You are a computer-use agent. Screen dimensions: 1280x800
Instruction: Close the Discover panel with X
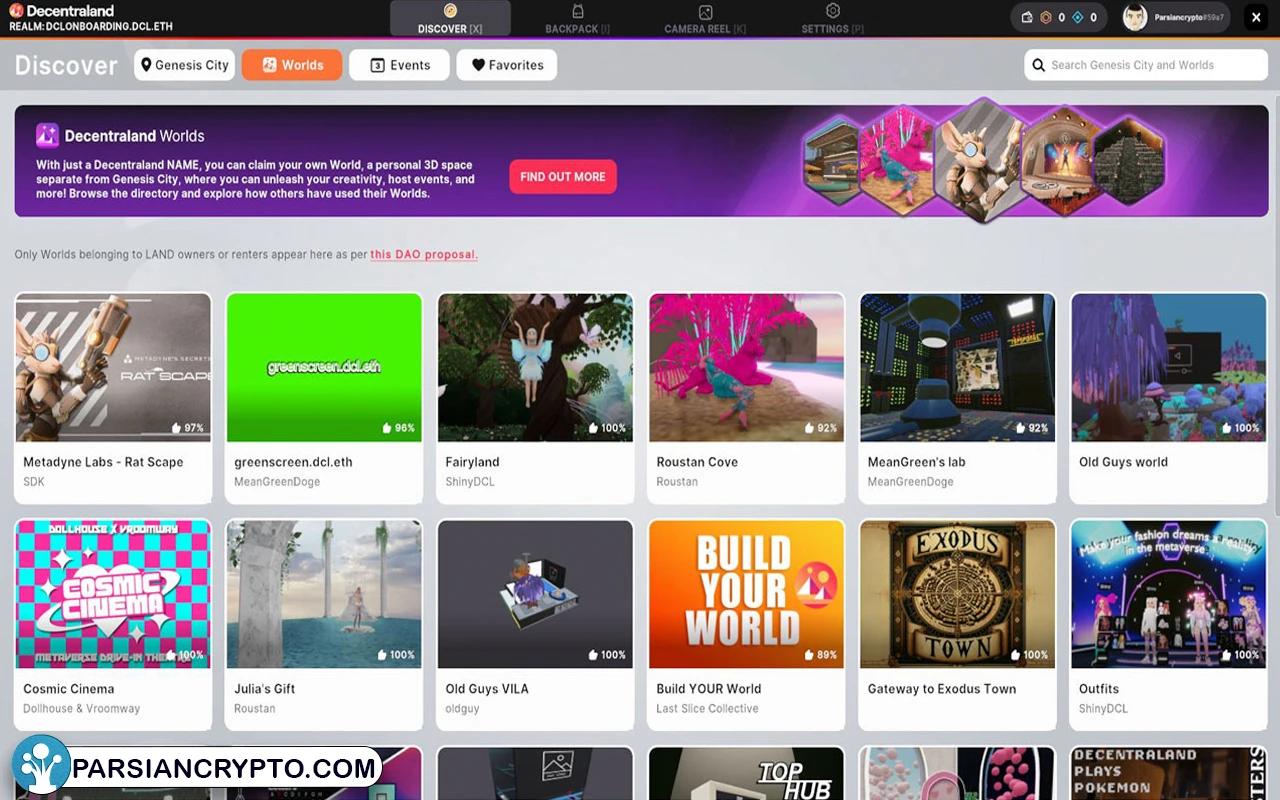(x=1256, y=17)
